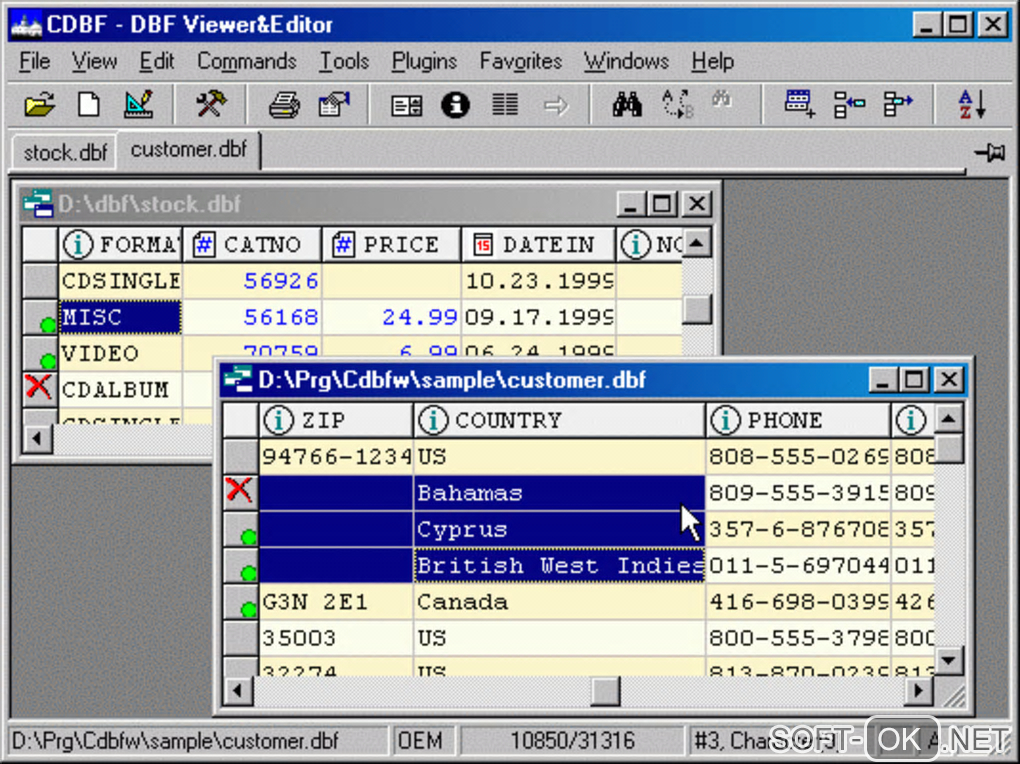Screen dimensions: 1020x764
Task: Click left arrow of customer.dbf horizontal scrollbar
Action: click(x=237, y=690)
